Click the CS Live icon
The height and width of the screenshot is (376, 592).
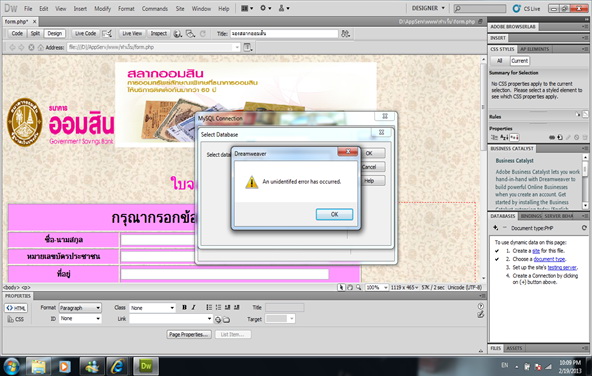point(516,8)
